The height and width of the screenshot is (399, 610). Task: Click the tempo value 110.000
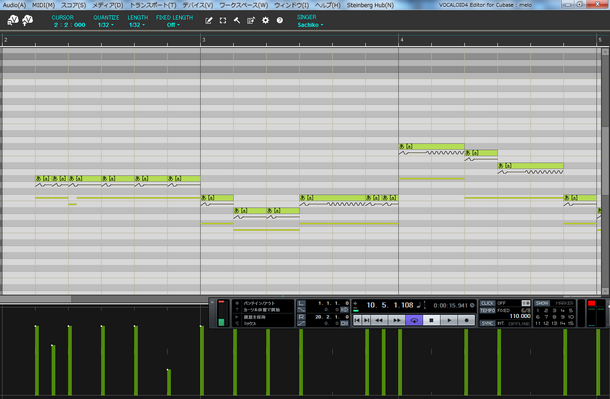coord(520,316)
